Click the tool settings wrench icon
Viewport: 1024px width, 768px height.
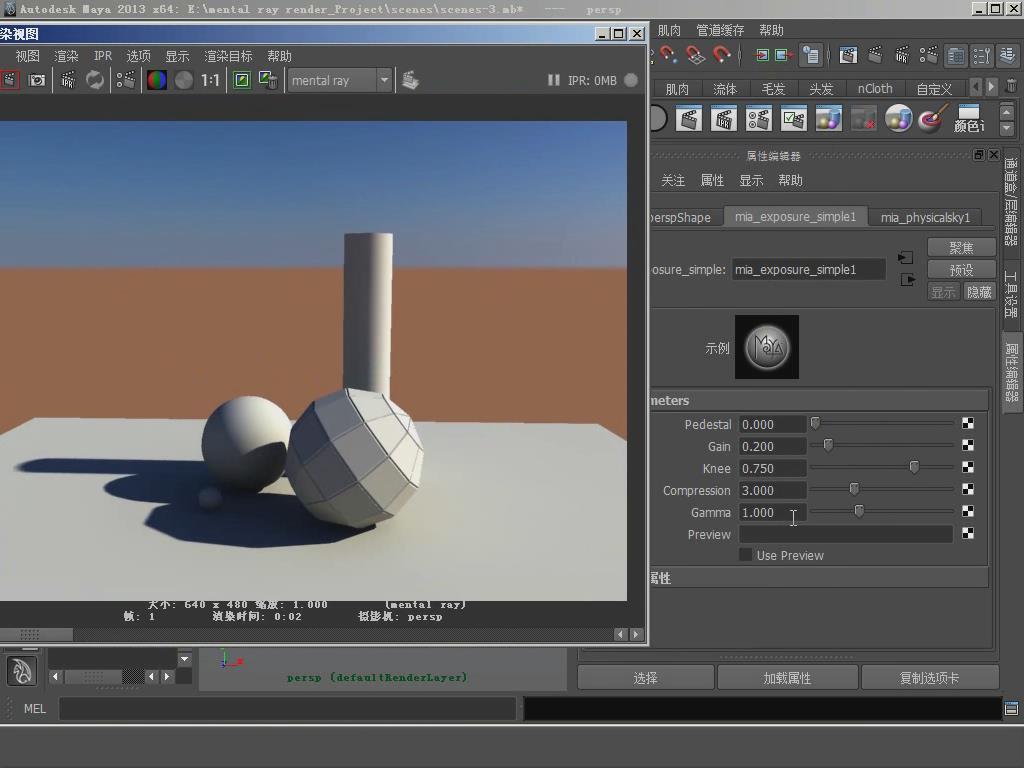(982, 56)
